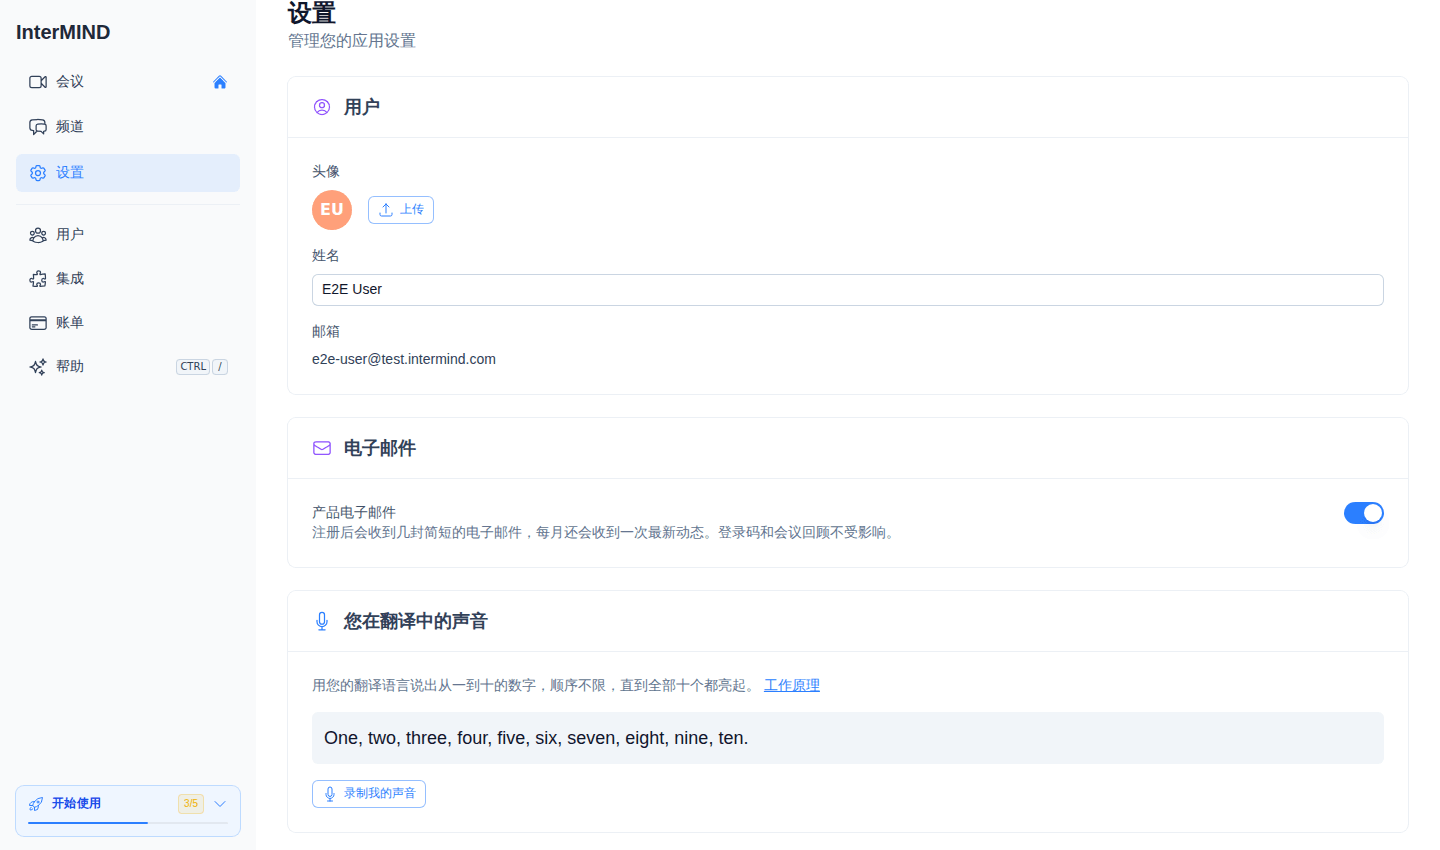Click the envelope icon beside 电子邮件
This screenshot has height=850, width=1440.
point(322,448)
